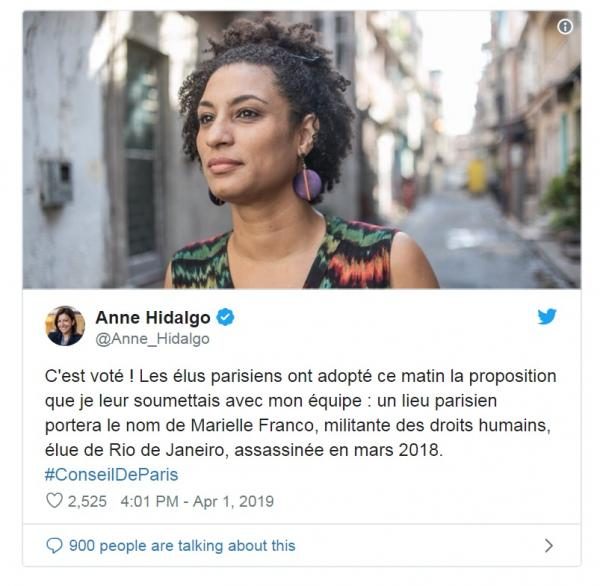The image size is (600, 586).
Task: Click "assassinée en mars 2018" in the tweet
Action: point(338,450)
